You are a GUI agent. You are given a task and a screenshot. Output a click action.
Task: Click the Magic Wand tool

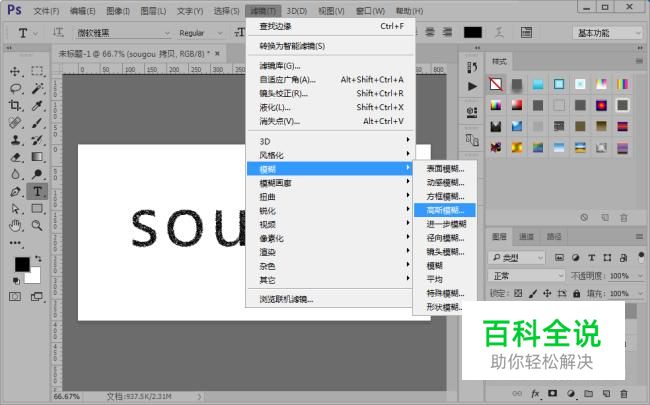(37, 89)
